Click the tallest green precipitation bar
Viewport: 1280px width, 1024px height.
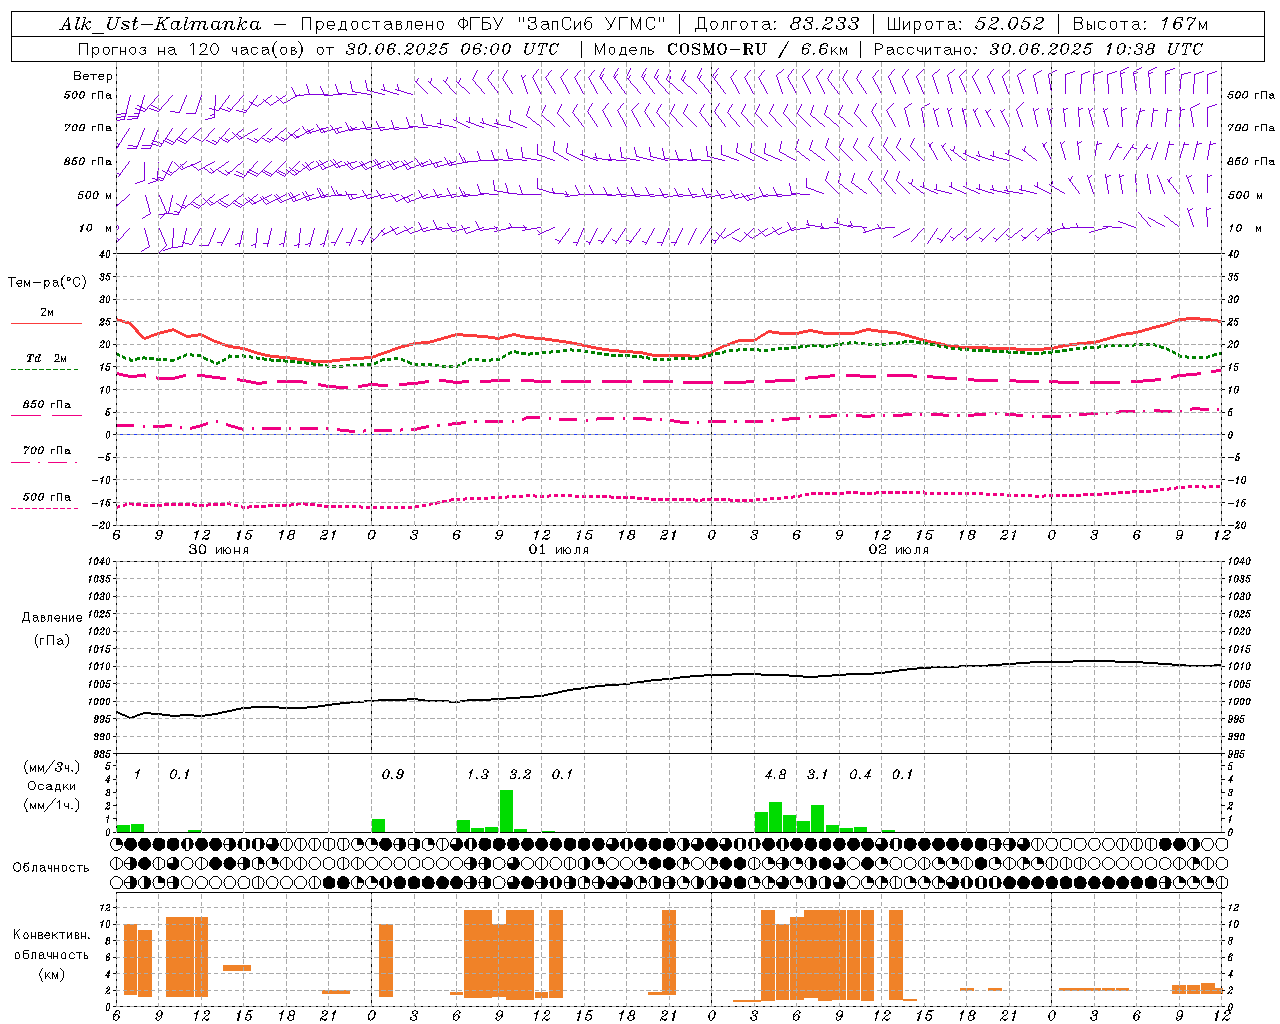(506, 811)
